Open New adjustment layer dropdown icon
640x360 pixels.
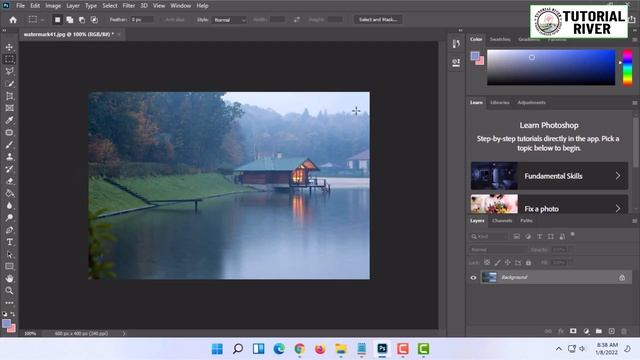click(x=586, y=331)
